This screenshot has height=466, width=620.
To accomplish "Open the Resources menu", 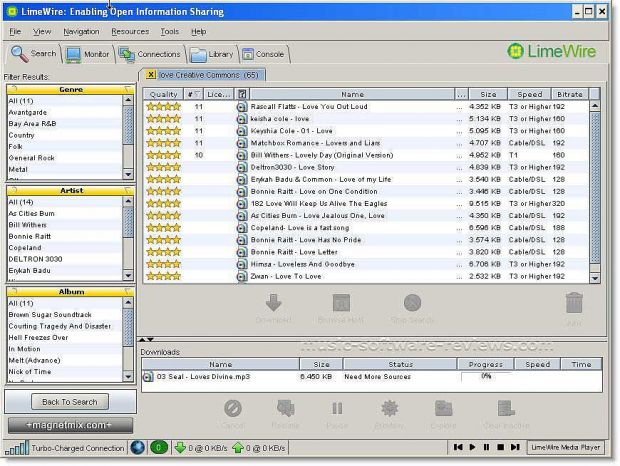I will pyautogui.click(x=130, y=32).
